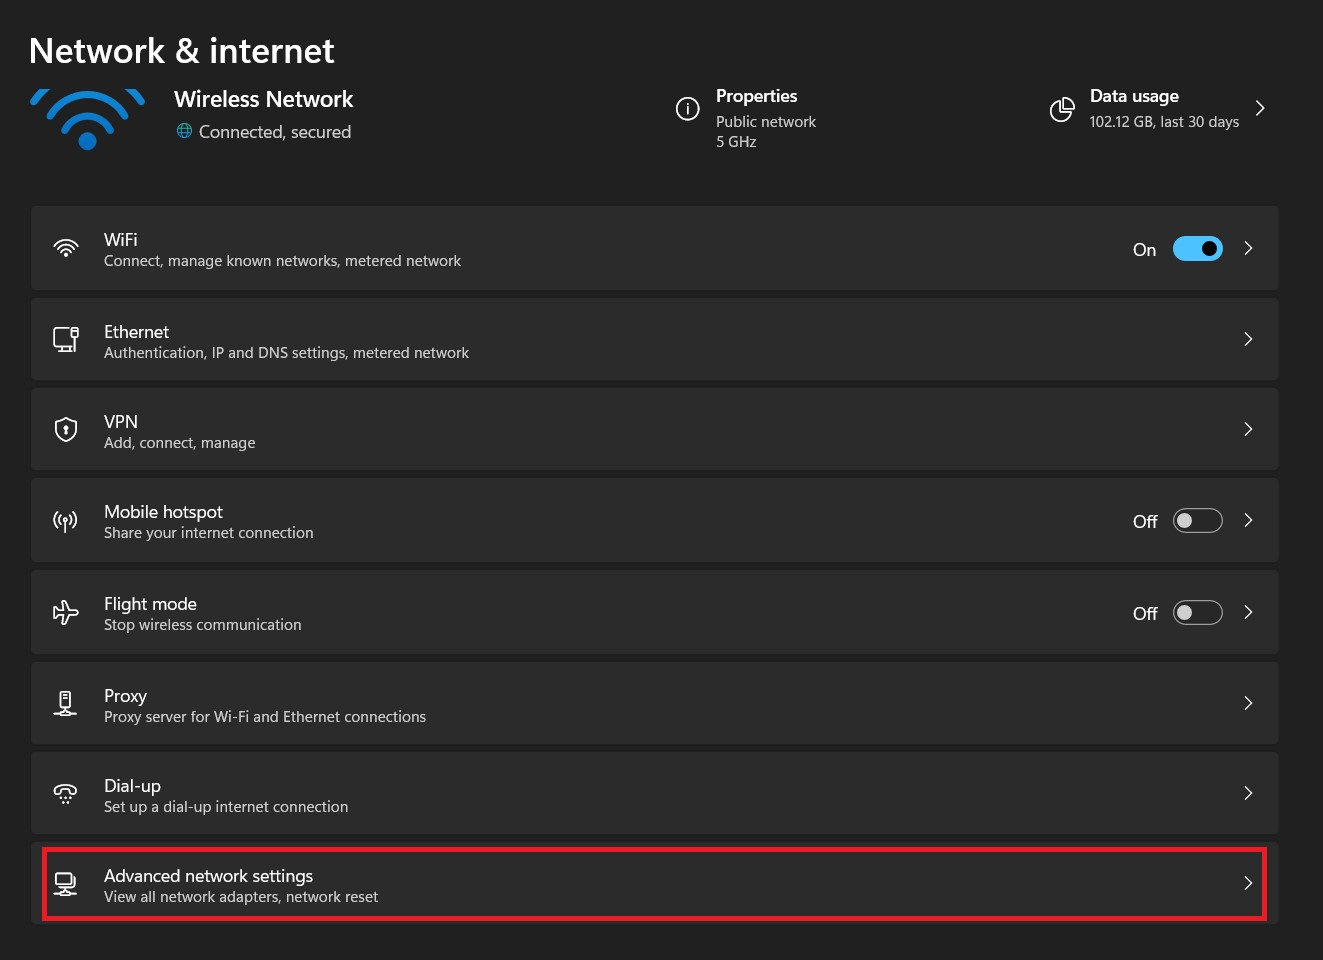Click the Add, connect, manage description
Viewport: 1323px width, 960px height.
tap(180, 443)
